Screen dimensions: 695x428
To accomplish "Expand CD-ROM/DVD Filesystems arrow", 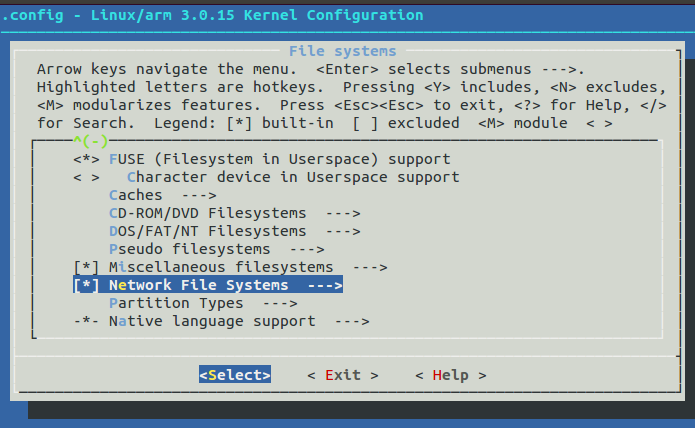I will point(343,214).
